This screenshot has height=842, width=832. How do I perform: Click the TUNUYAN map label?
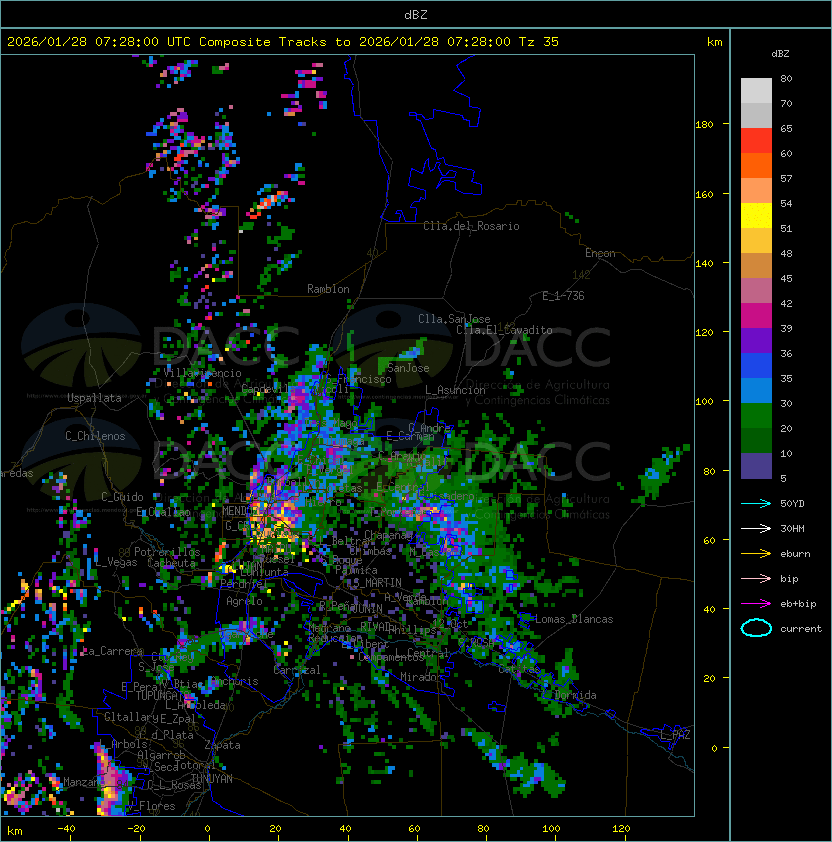pos(212,778)
